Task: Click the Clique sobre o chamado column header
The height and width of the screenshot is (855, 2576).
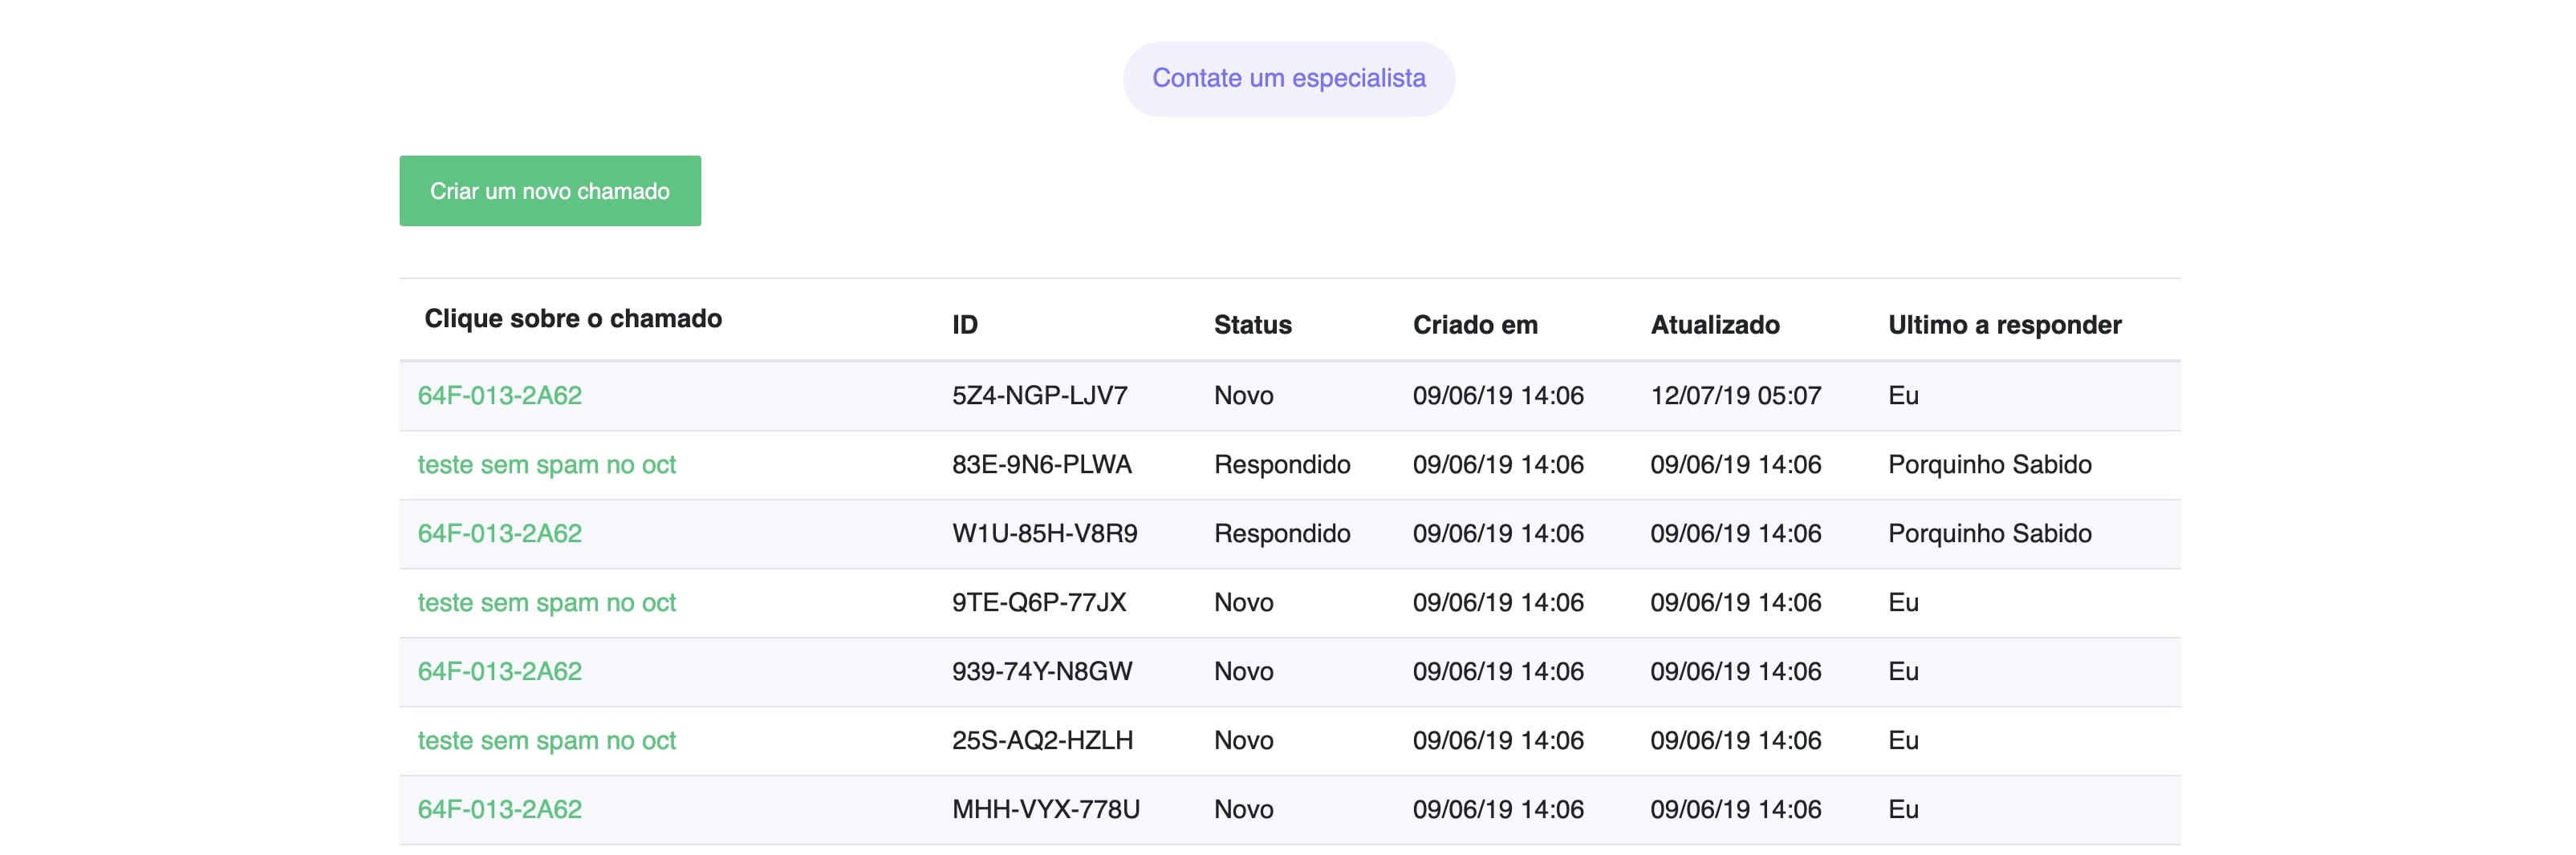Action: pos(572,318)
